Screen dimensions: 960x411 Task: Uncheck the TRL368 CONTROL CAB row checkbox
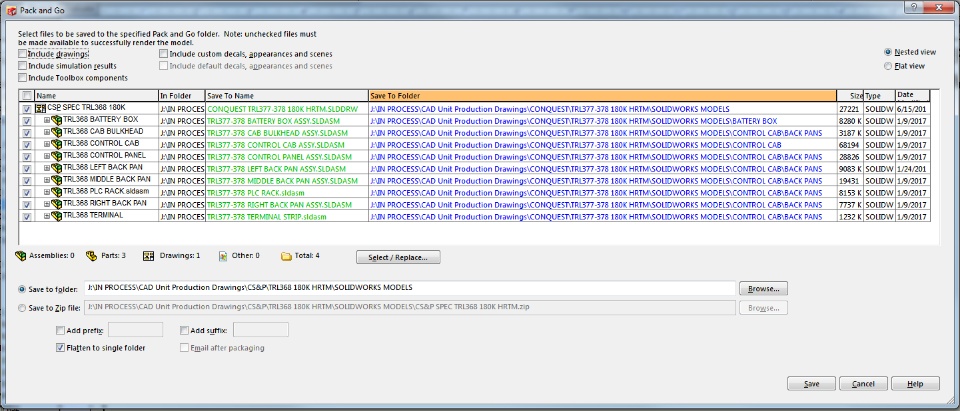coord(26,145)
